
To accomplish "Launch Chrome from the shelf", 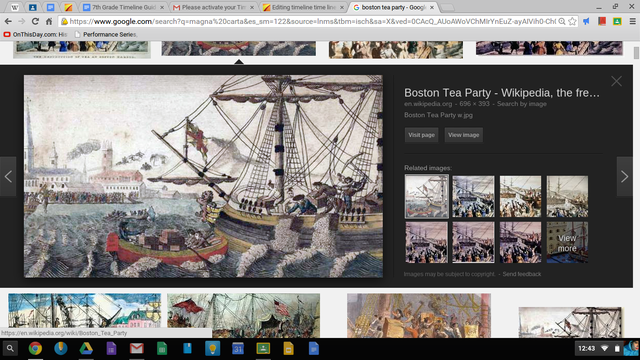I will [x=36, y=349].
